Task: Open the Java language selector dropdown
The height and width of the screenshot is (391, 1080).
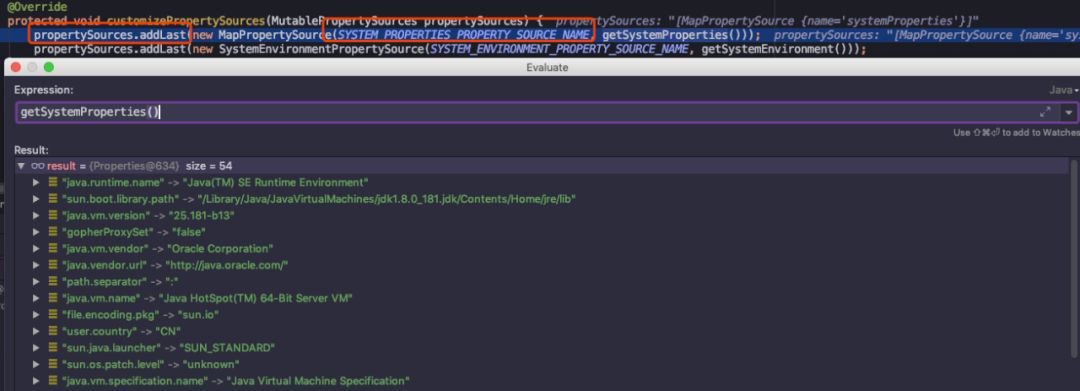Action: coord(1063,90)
